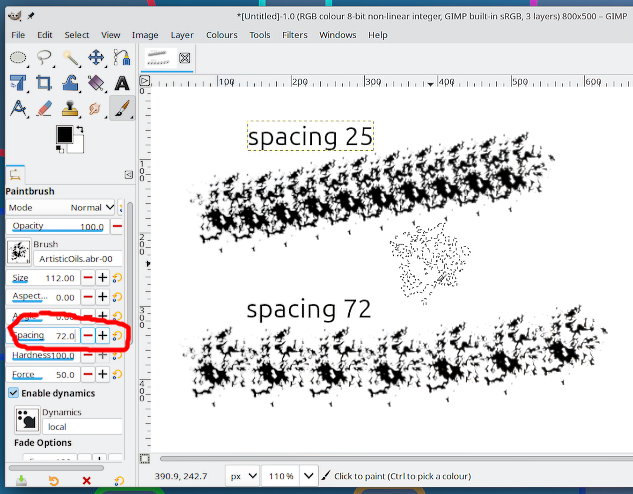This screenshot has height=494, width=633.
Task: Select the Smudge tool
Action: [x=96, y=109]
